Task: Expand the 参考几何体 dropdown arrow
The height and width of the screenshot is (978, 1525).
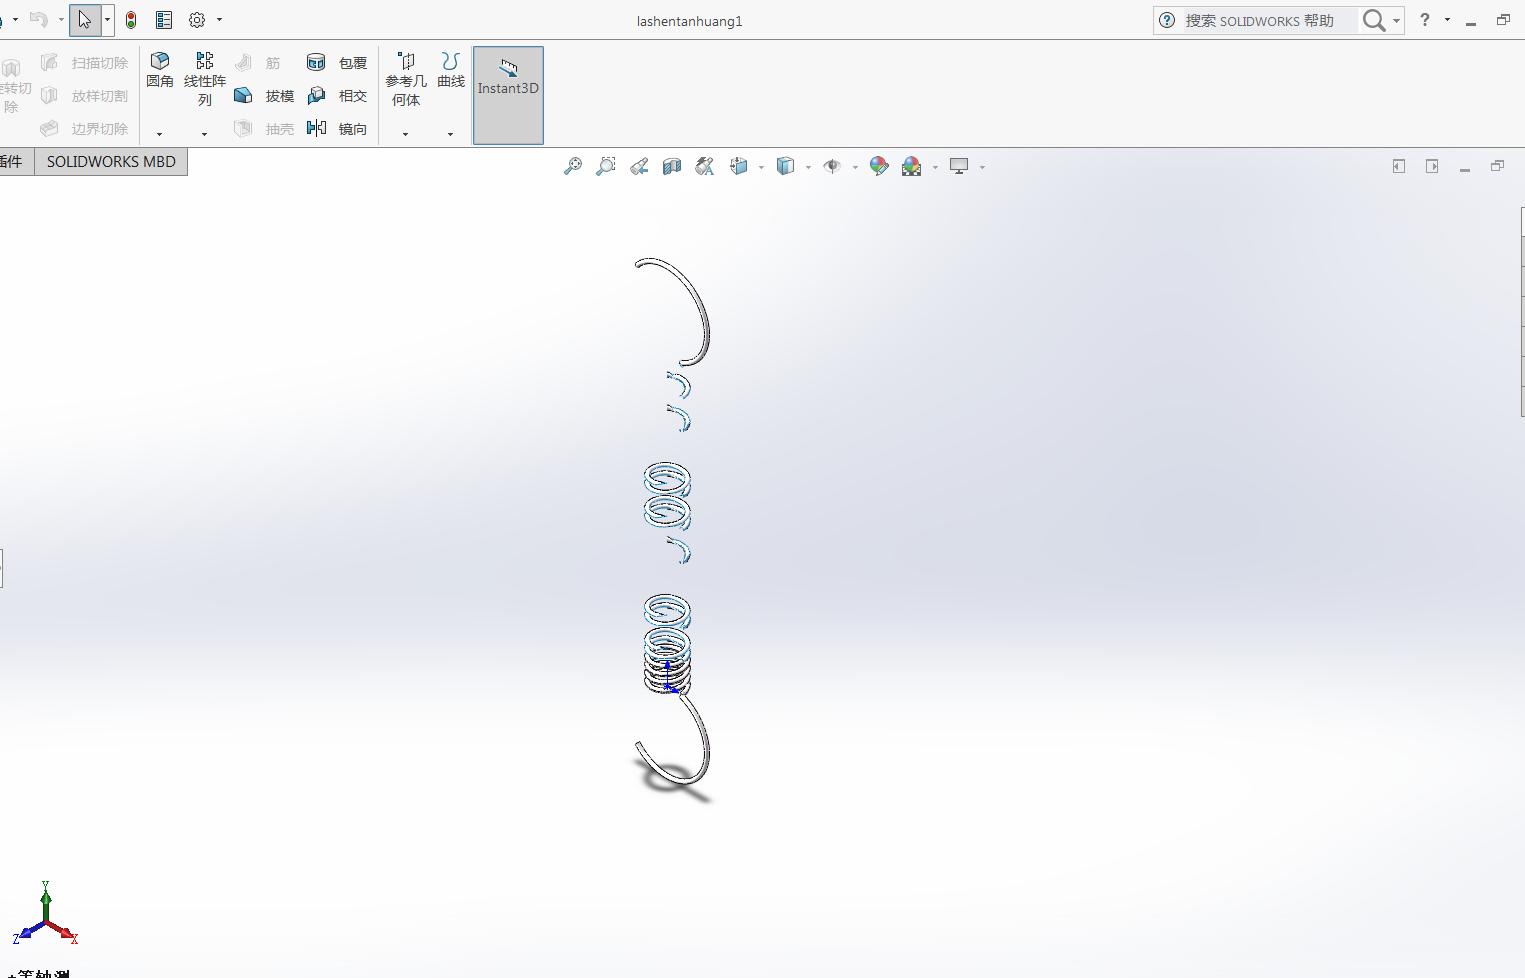Action: [405, 134]
